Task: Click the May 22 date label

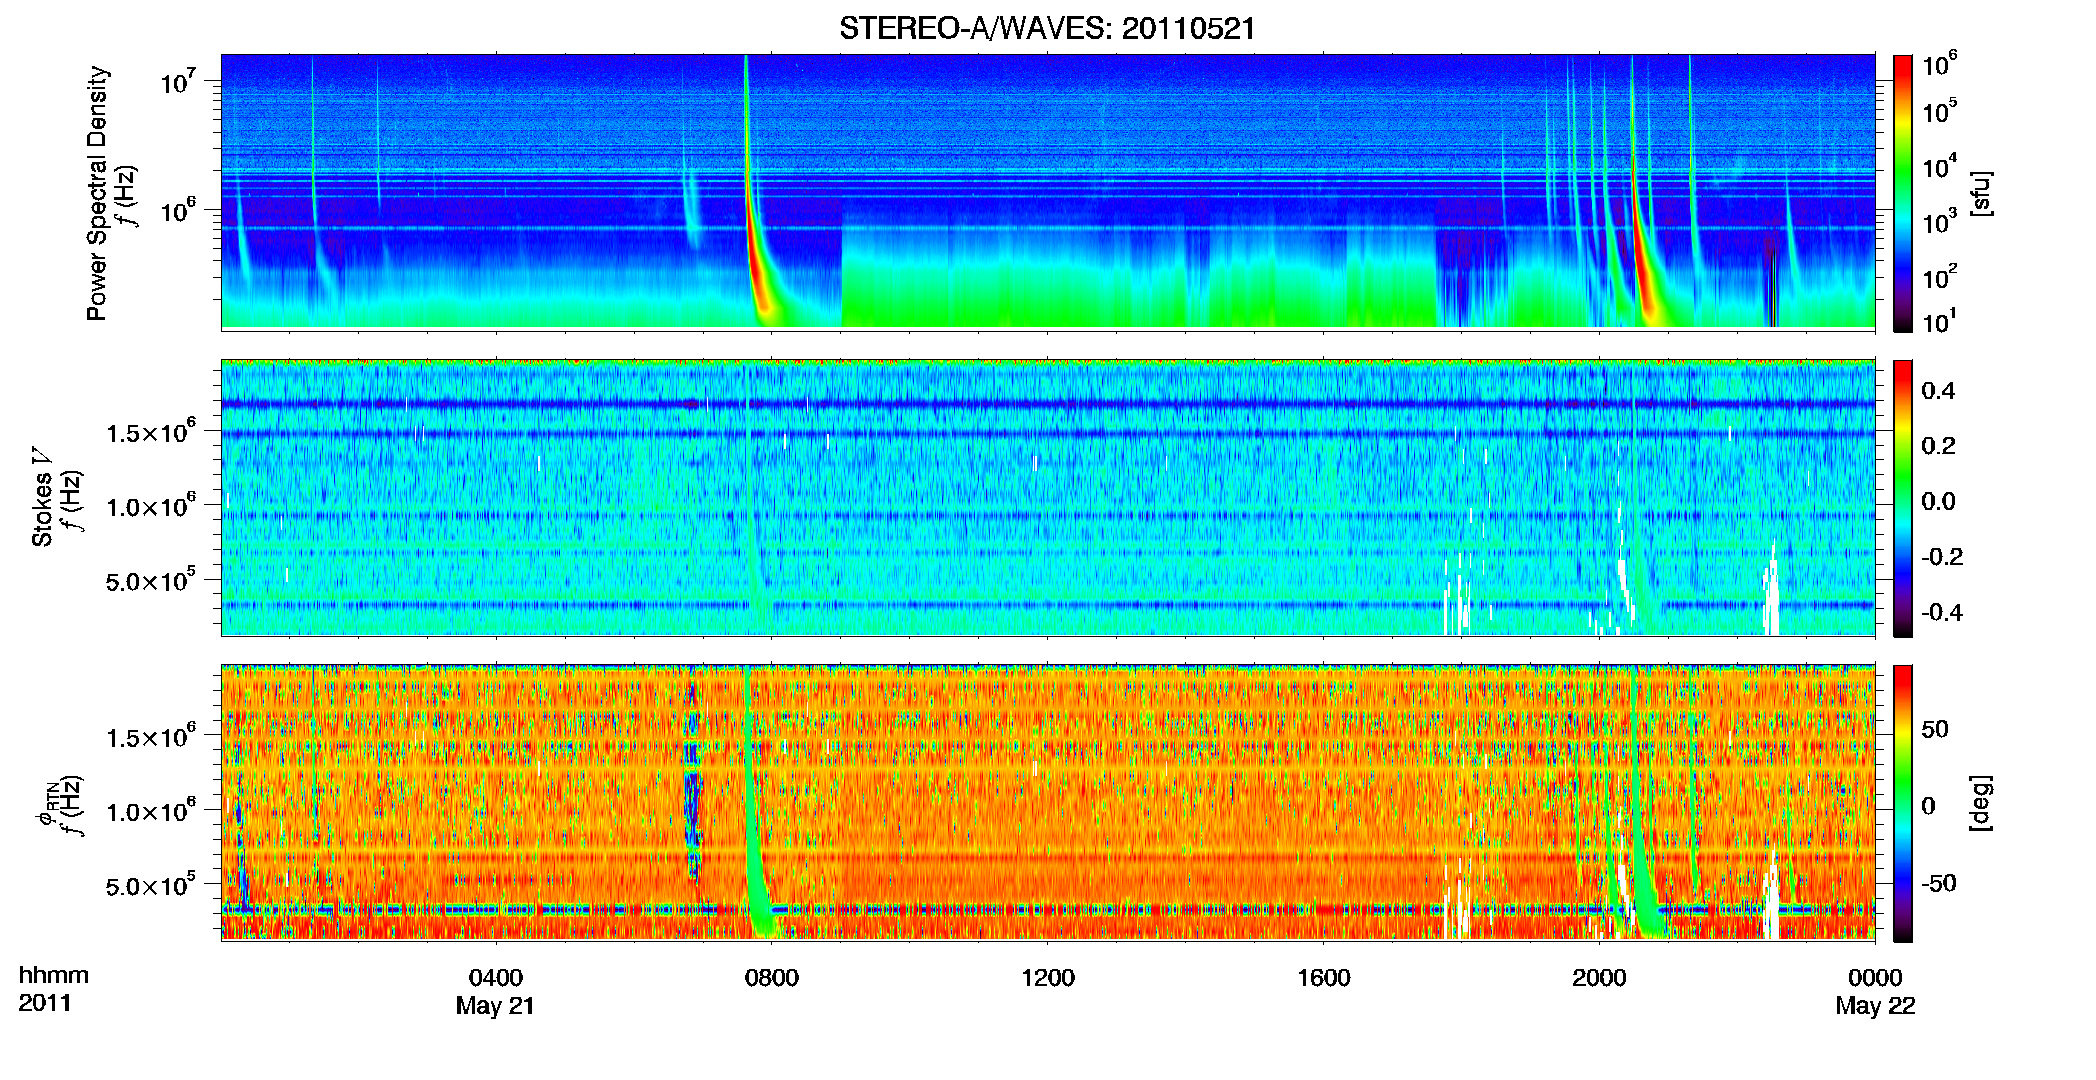Action: tap(1875, 1006)
